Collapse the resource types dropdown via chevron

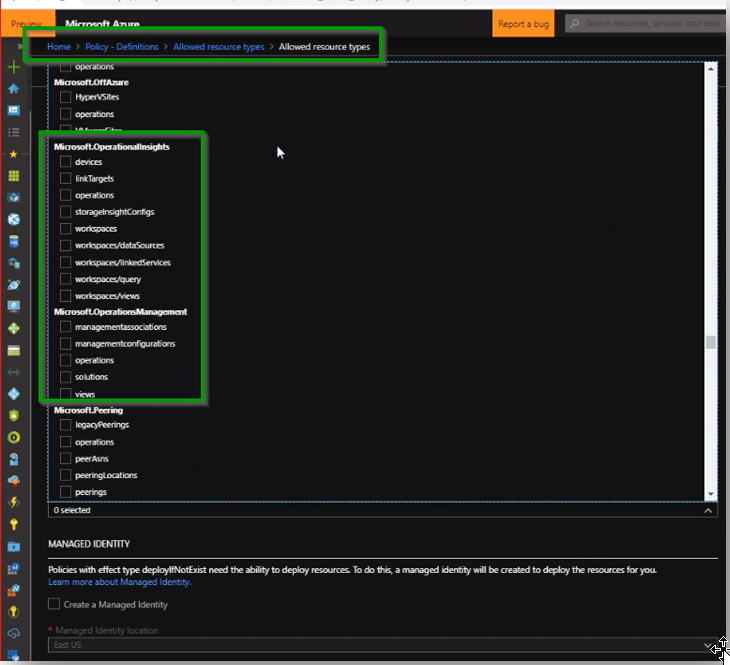[708, 510]
